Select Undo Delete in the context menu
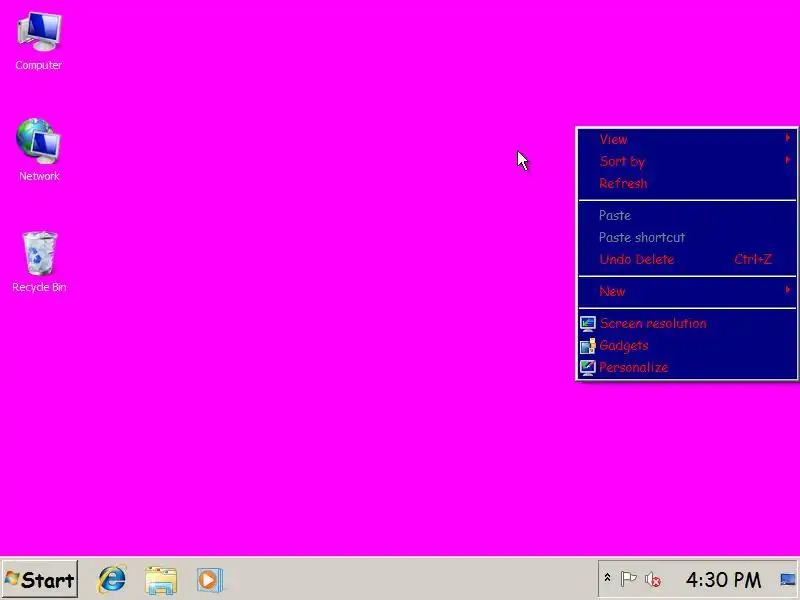800x600 pixels. point(687,259)
